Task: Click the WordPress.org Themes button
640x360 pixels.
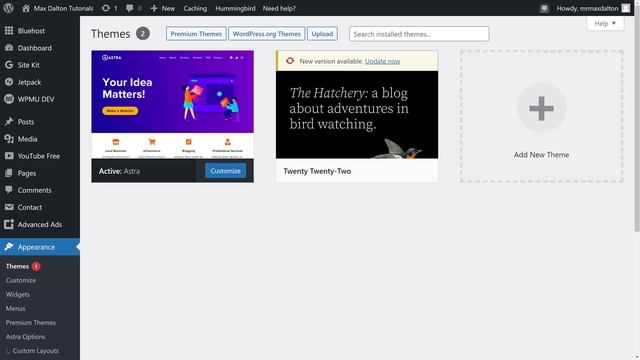Action: click(x=267, y=34)
